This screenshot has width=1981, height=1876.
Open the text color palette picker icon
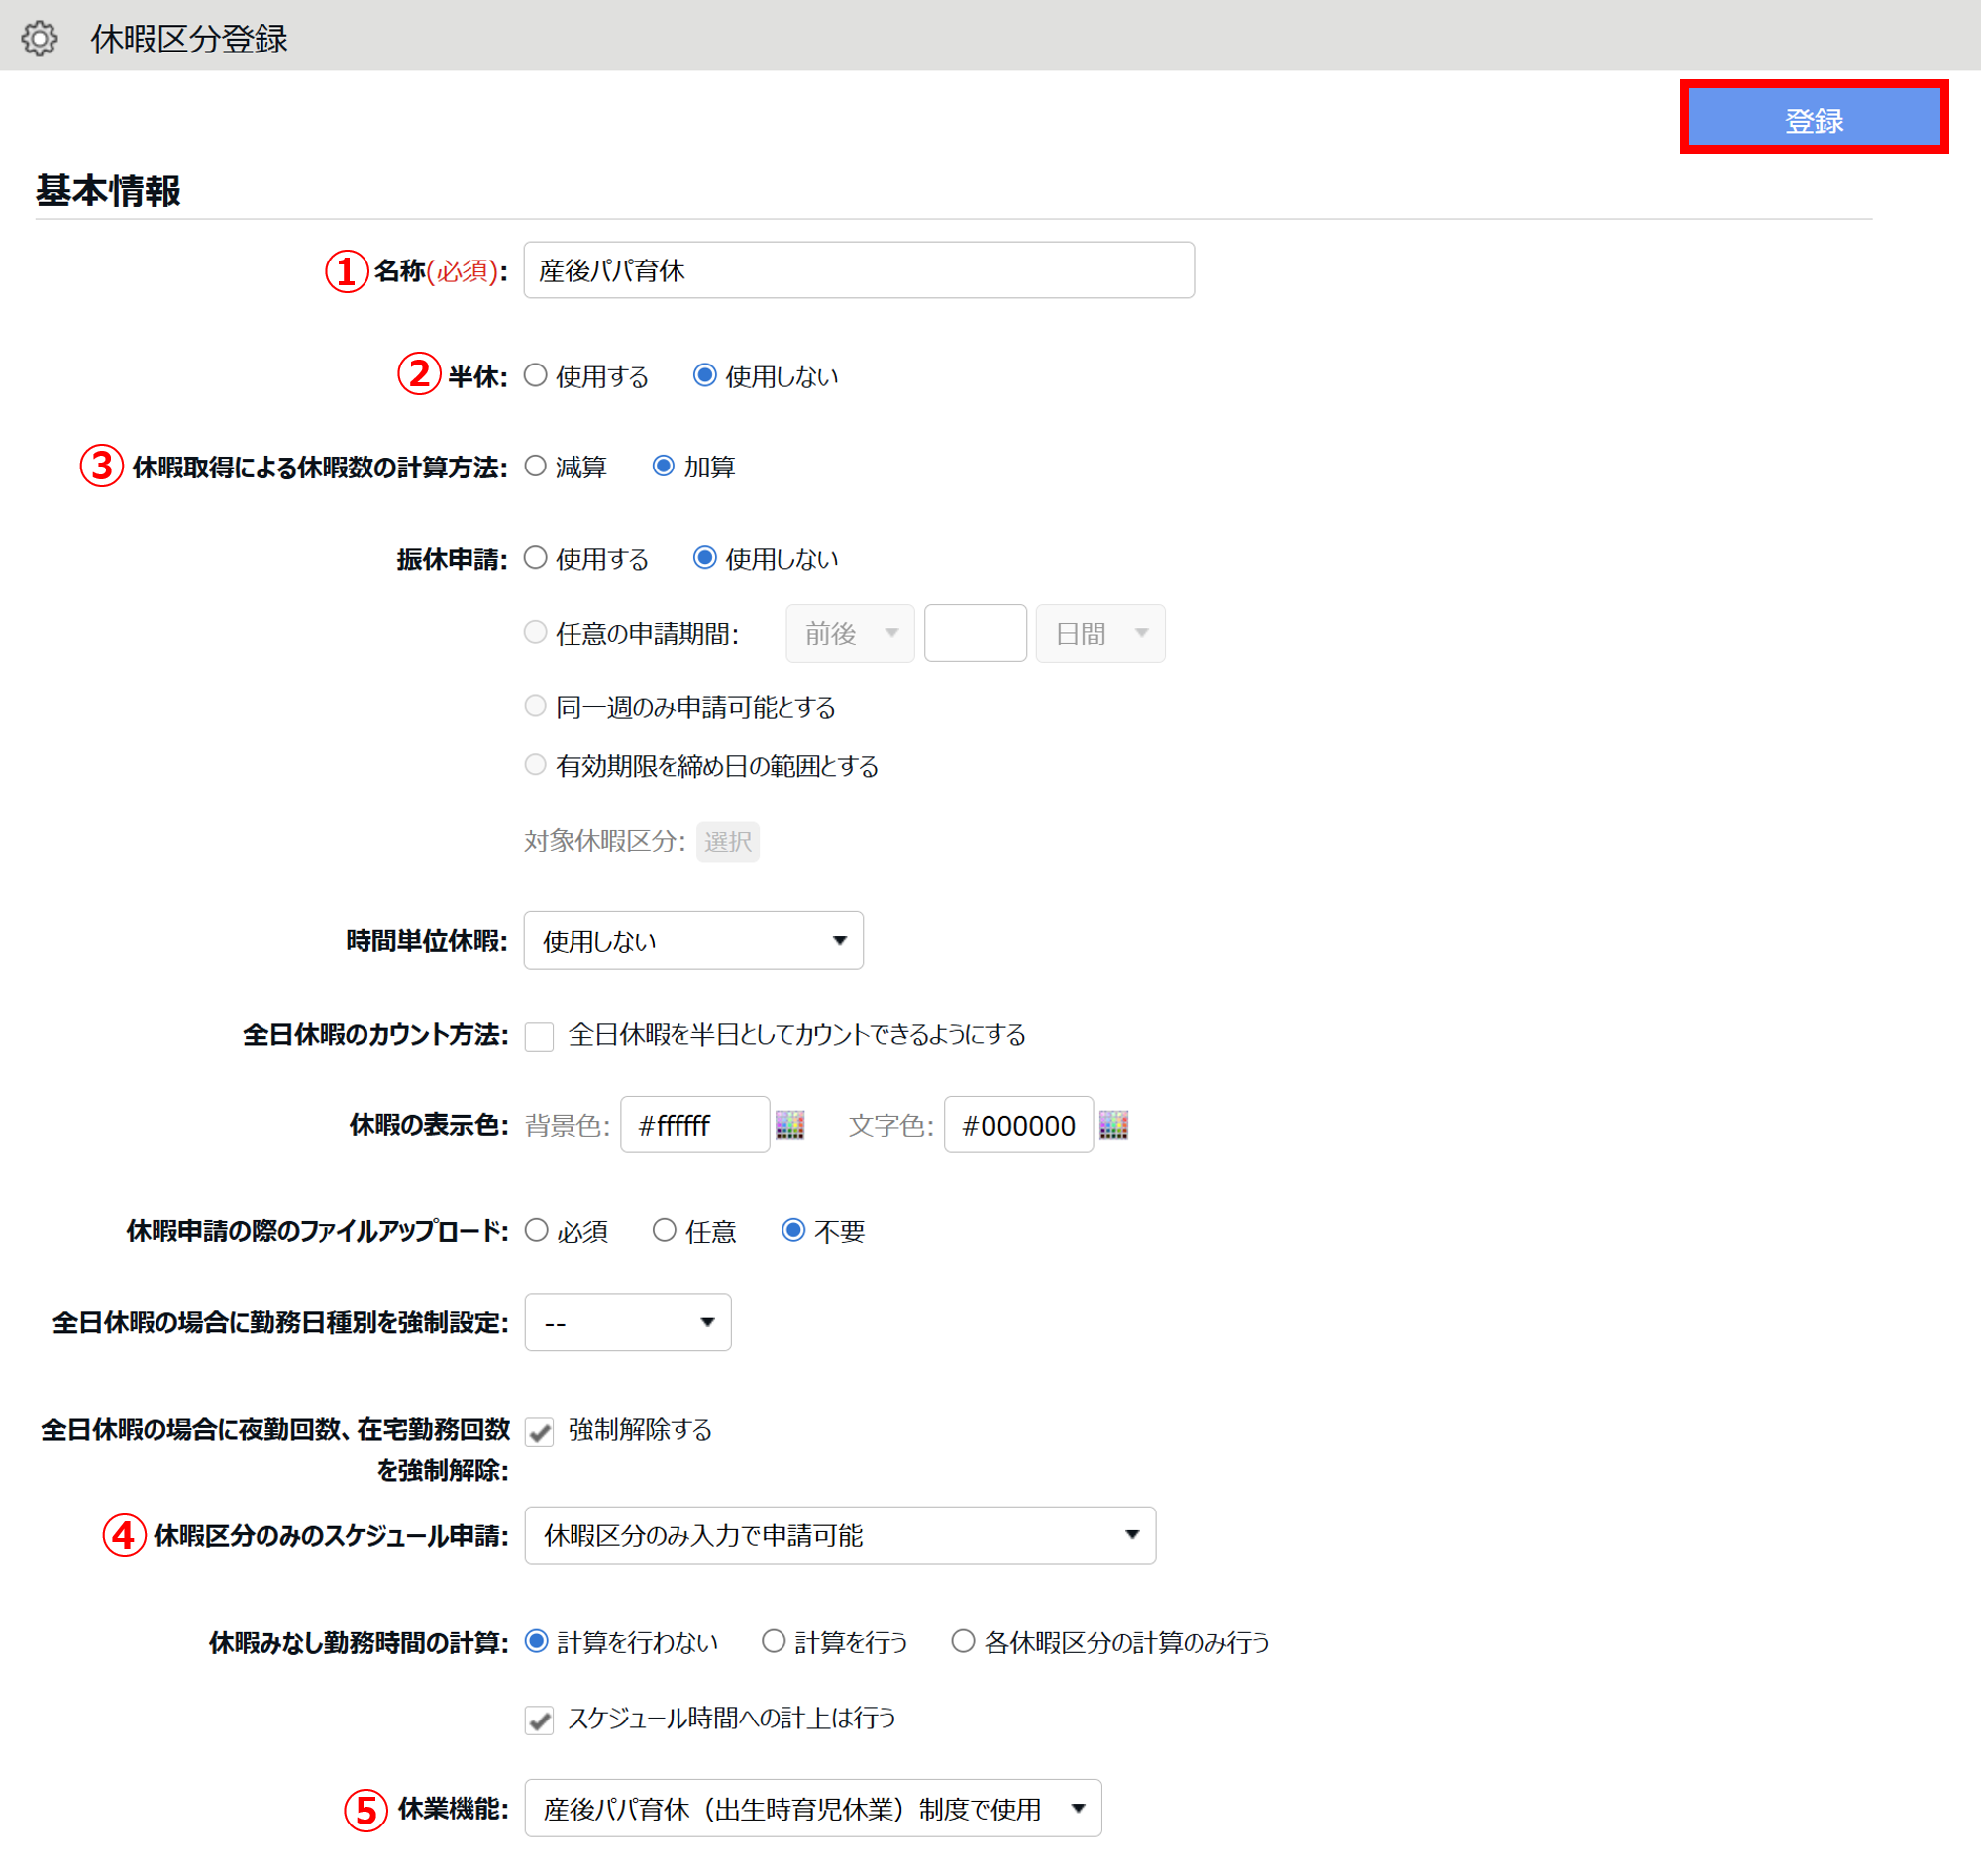pyautogui.click(x=1113, y=1125)
